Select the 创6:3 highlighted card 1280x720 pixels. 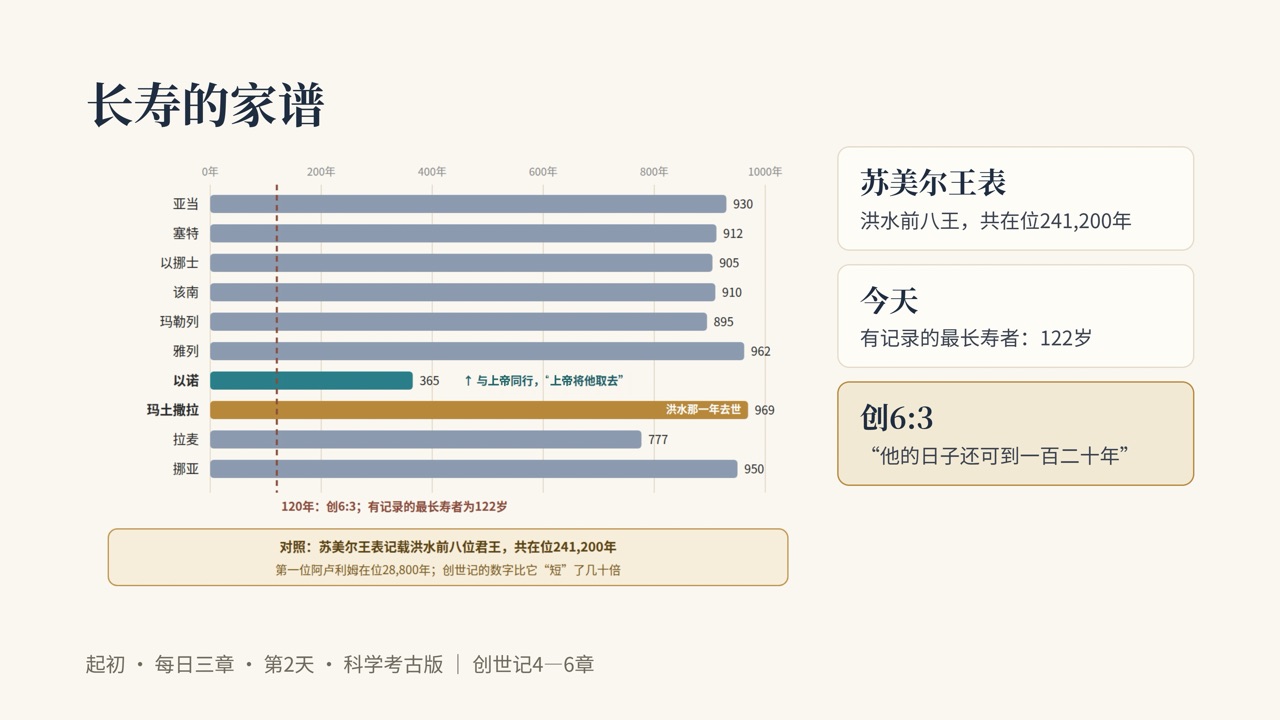[x=1015, y=434]
